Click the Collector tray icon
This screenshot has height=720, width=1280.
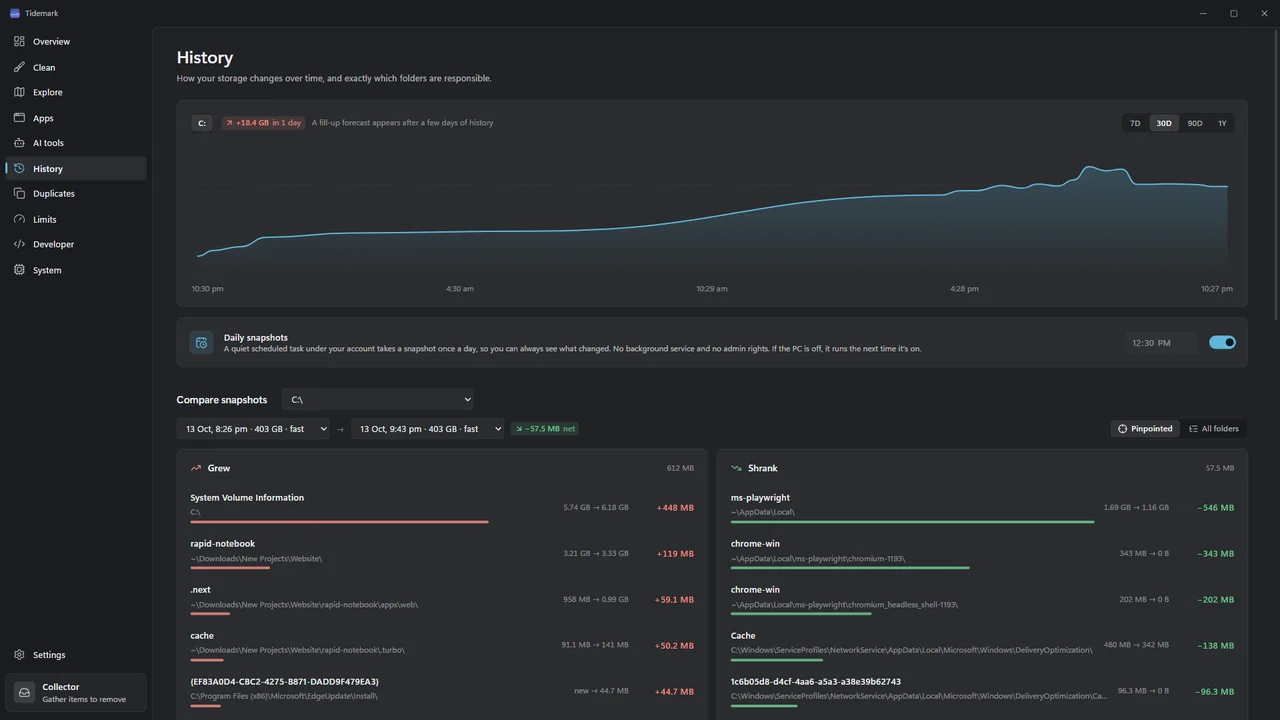click(25, 692)
